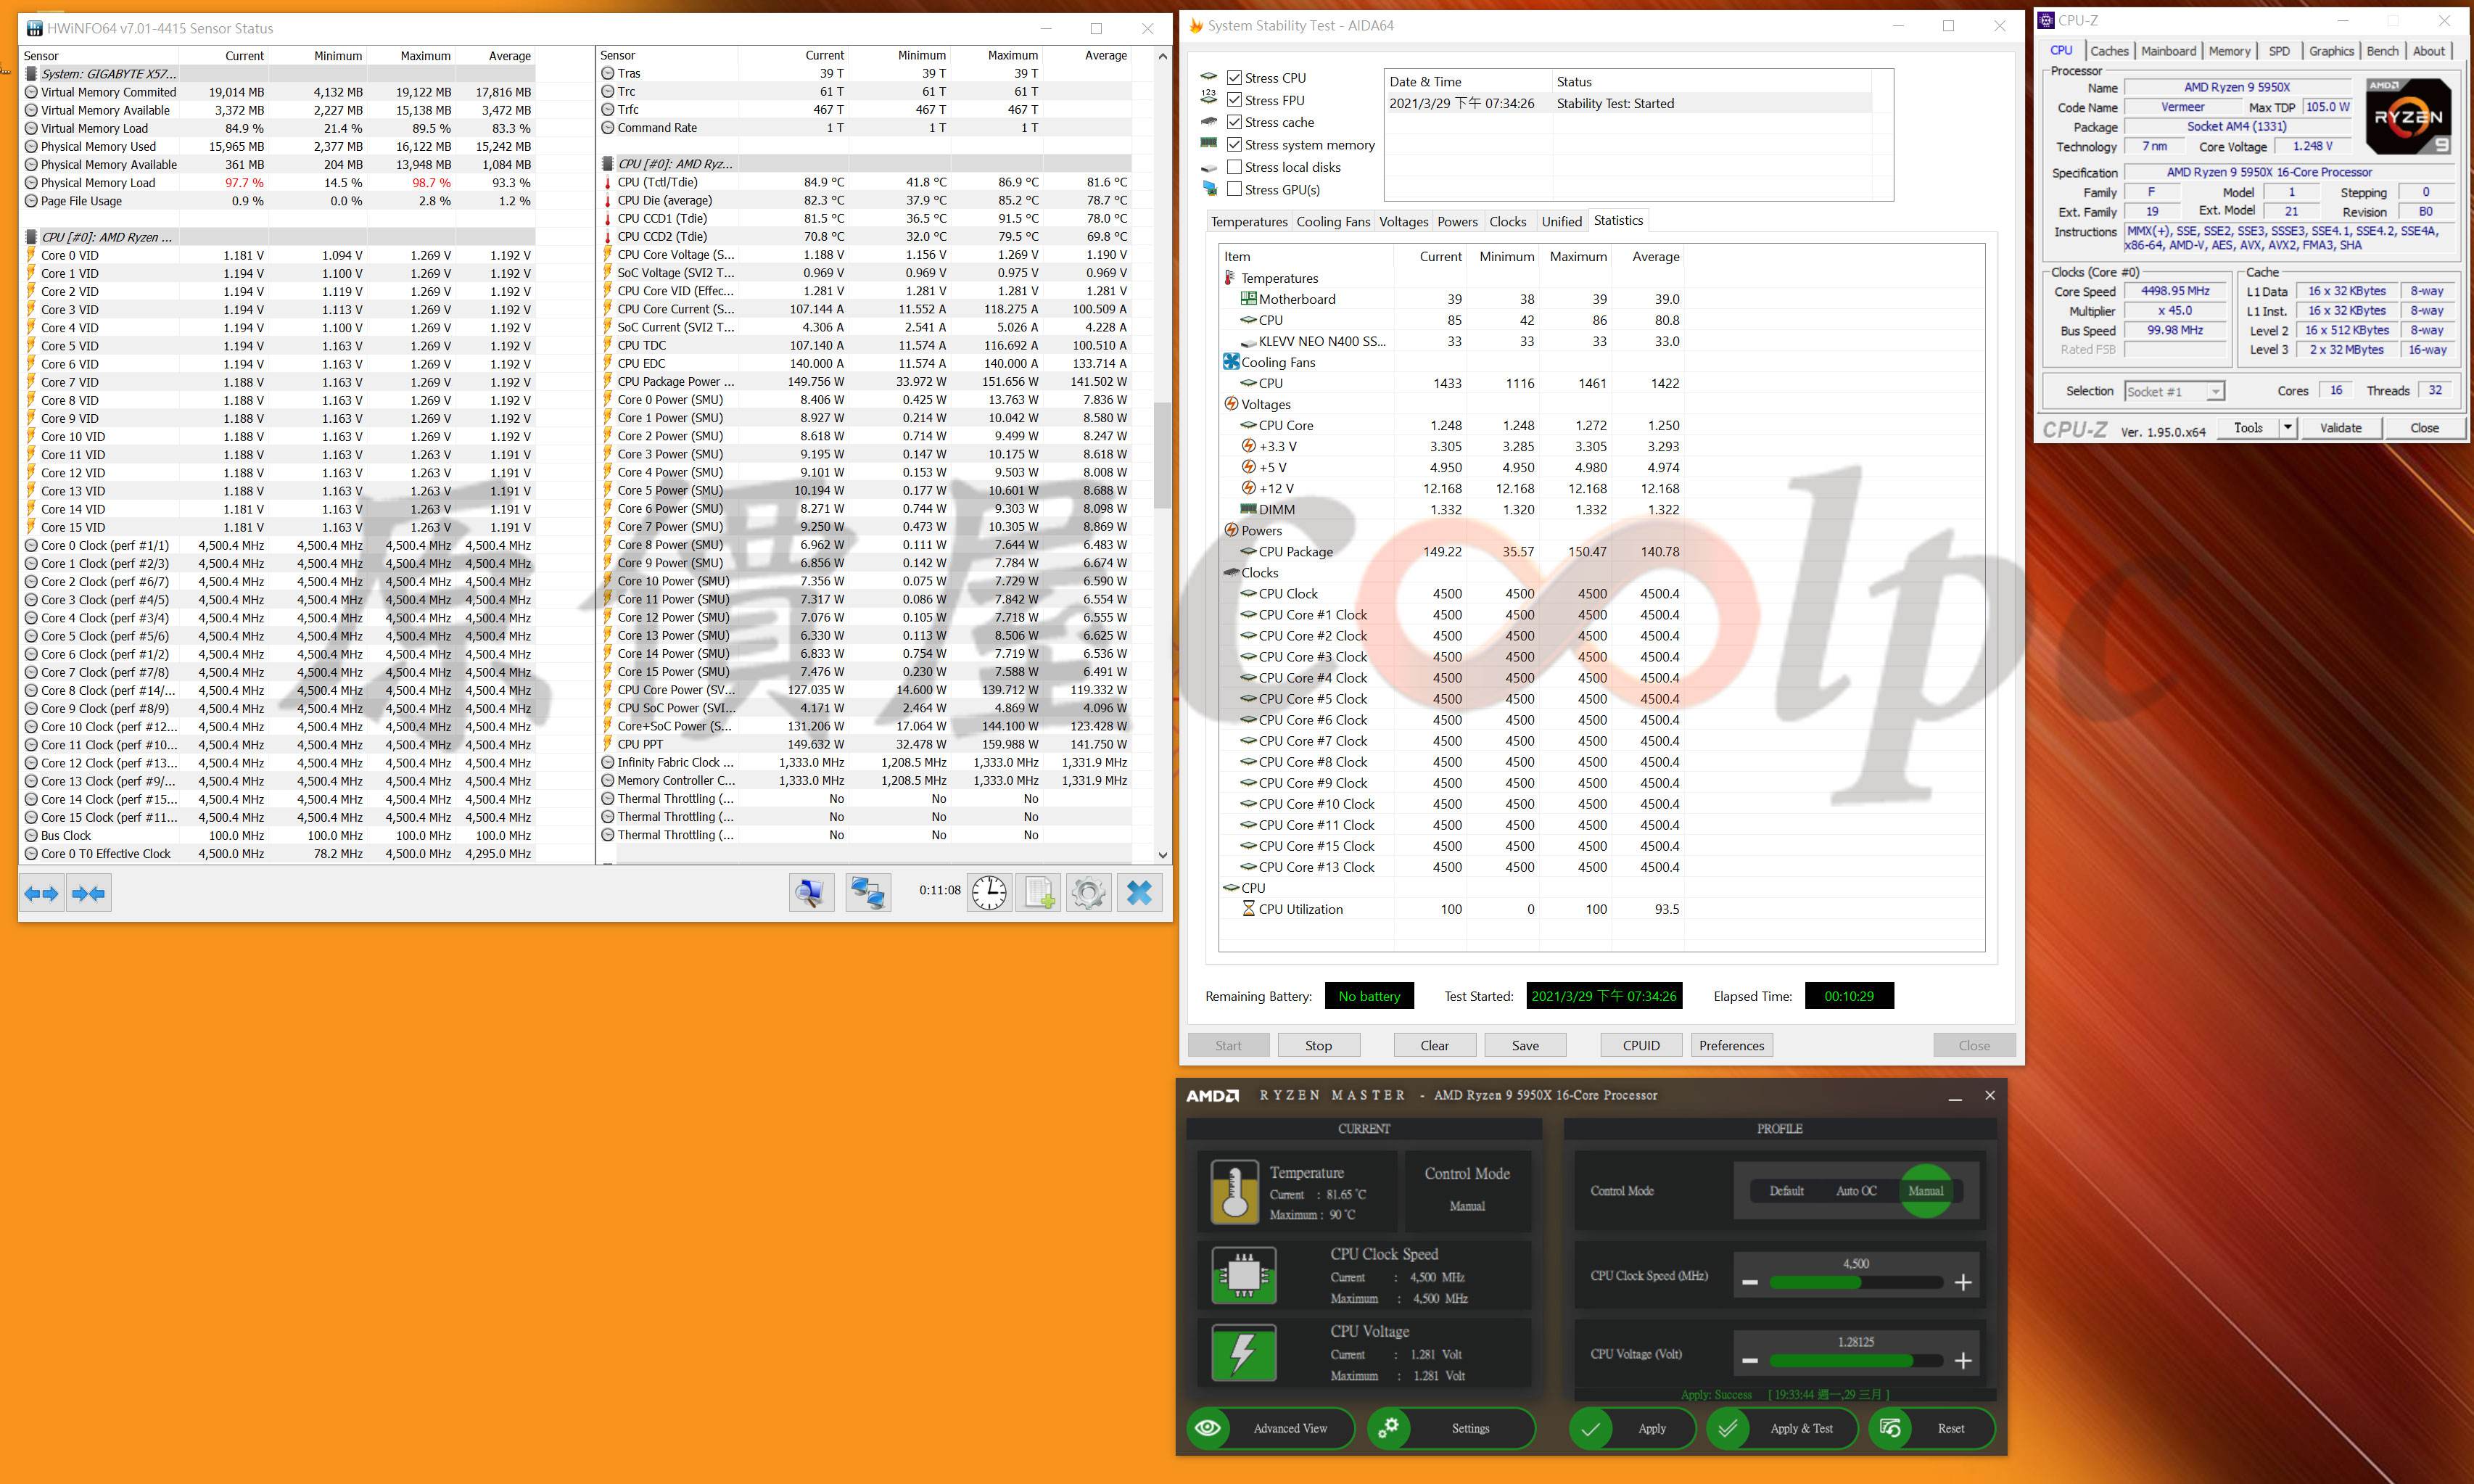Start HWiNFO logging with document-plus icon

(x=1038, y=893)
